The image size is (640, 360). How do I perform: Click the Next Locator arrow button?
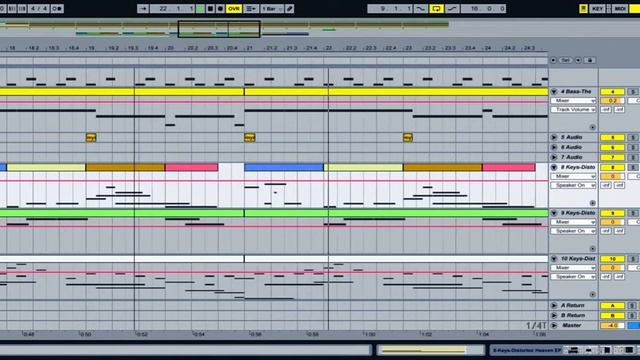[x=578, y=60]
